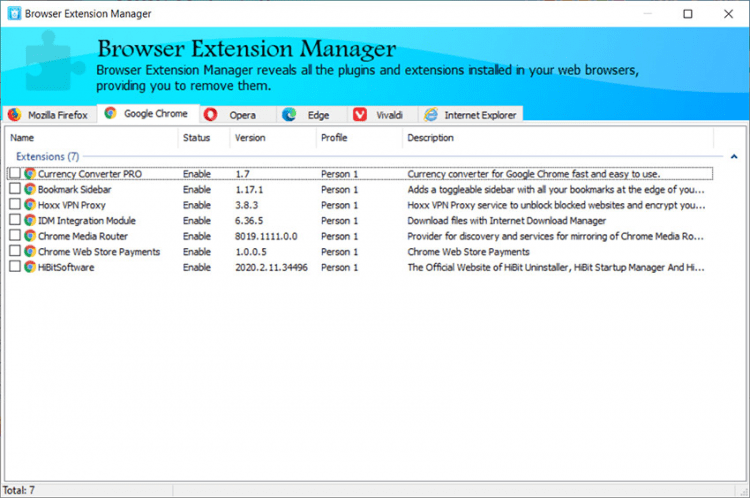Image resolution: width=750 pixels, height=498 pixels.
Task: Click Chrome icon beside HiBitSoftware entry
Action: point(30,267)
